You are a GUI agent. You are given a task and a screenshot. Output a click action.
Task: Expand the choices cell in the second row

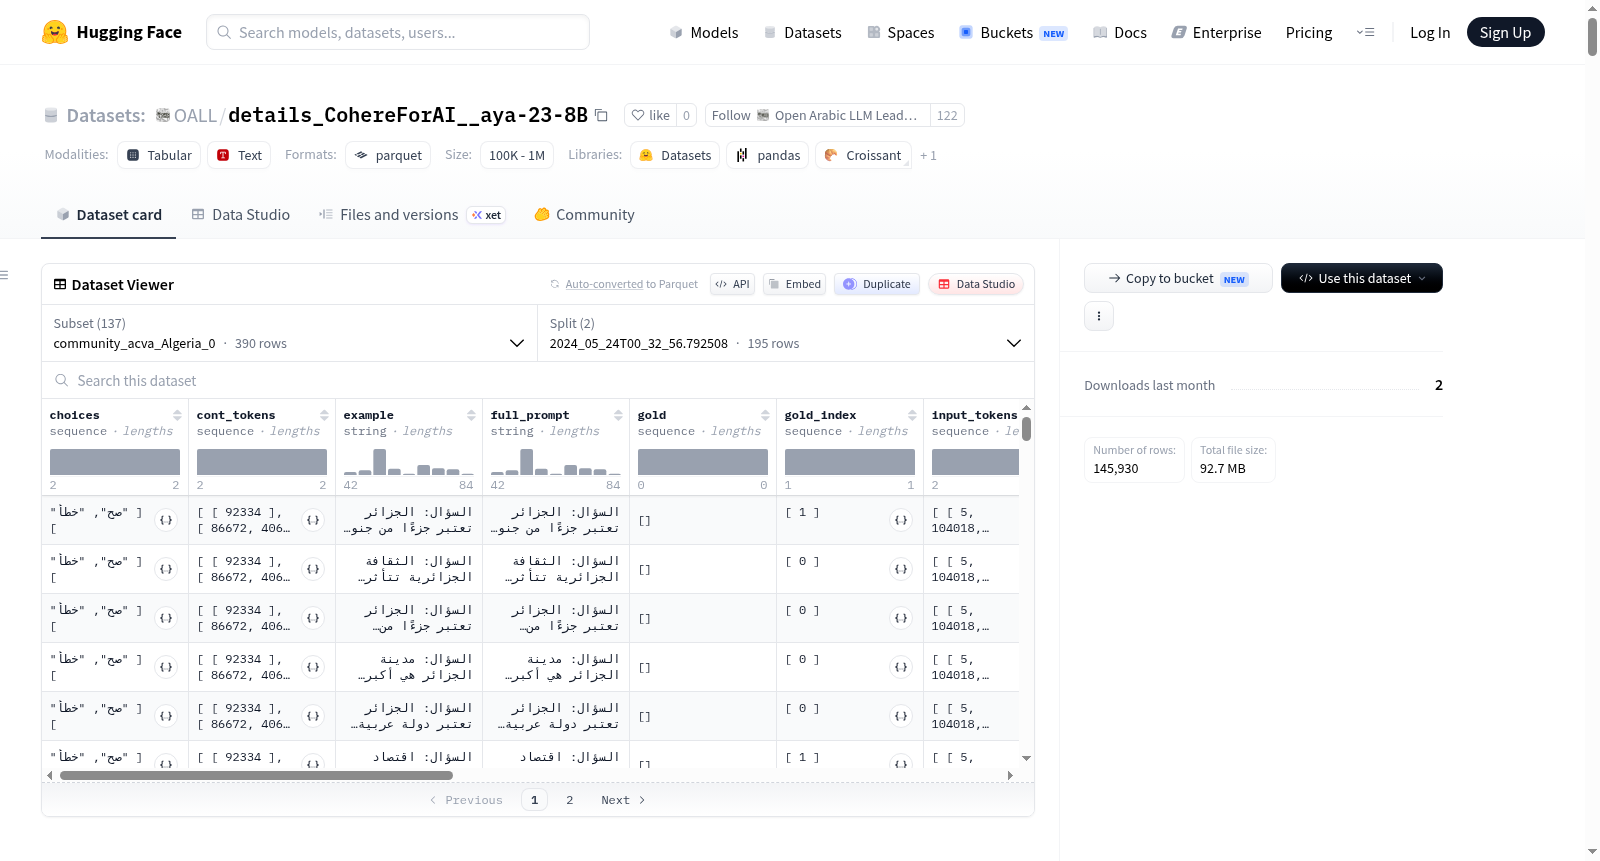pos(166,569)
